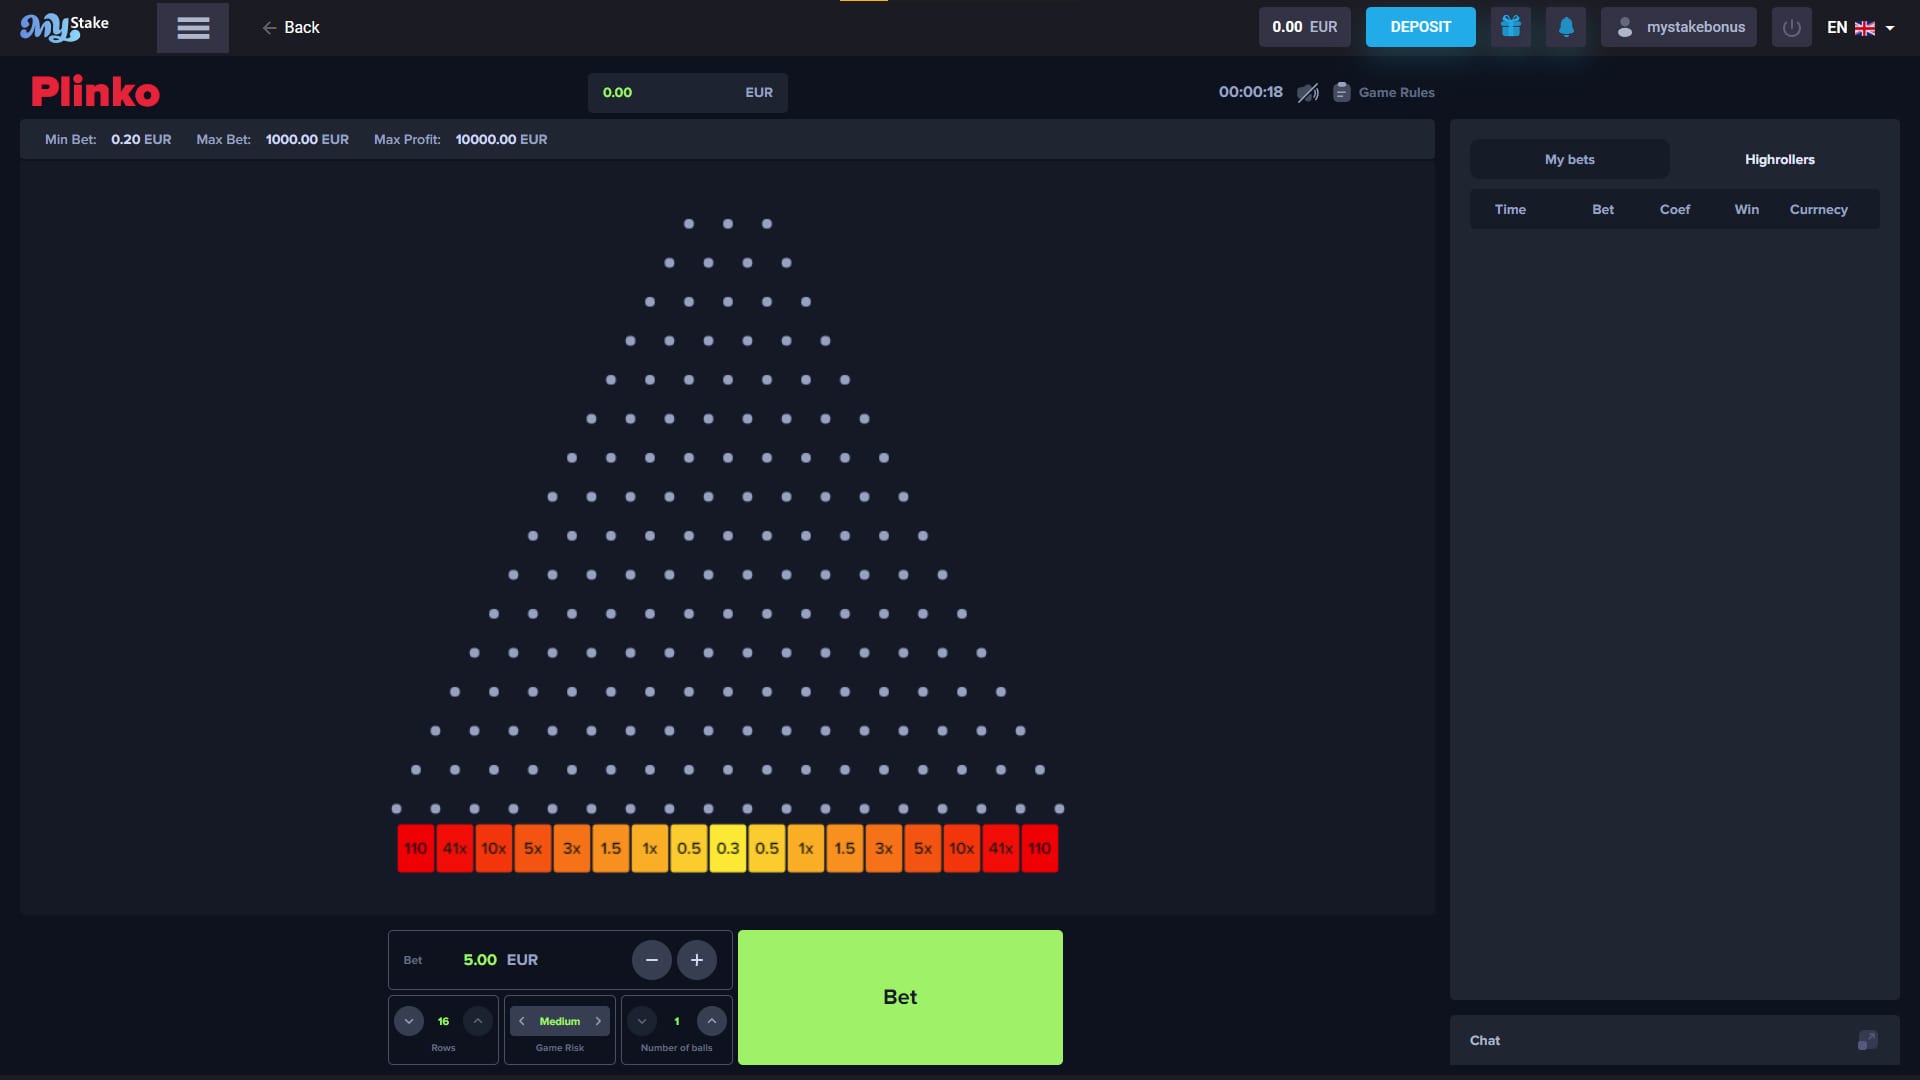Image resolution: width=1920 pixels, height=1080 pixels.
Task: Click the Min Bet 0.20 EUR value
Action: pyautogui.click(x=141, y=139)
